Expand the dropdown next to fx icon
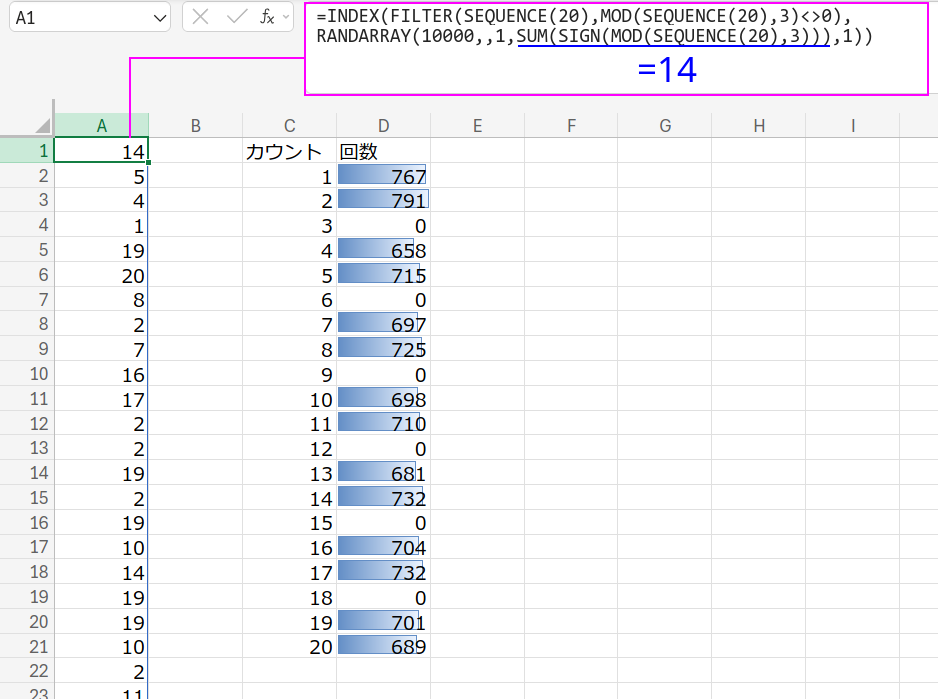Image resolution: width=938 pixels, height=699 pixels. point(287,17)
